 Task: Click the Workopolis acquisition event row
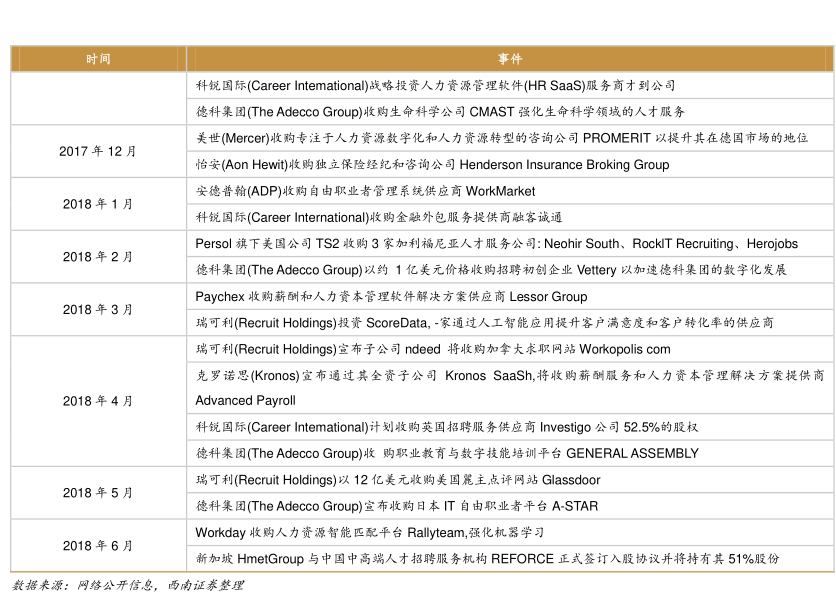[x=433, y=350]
